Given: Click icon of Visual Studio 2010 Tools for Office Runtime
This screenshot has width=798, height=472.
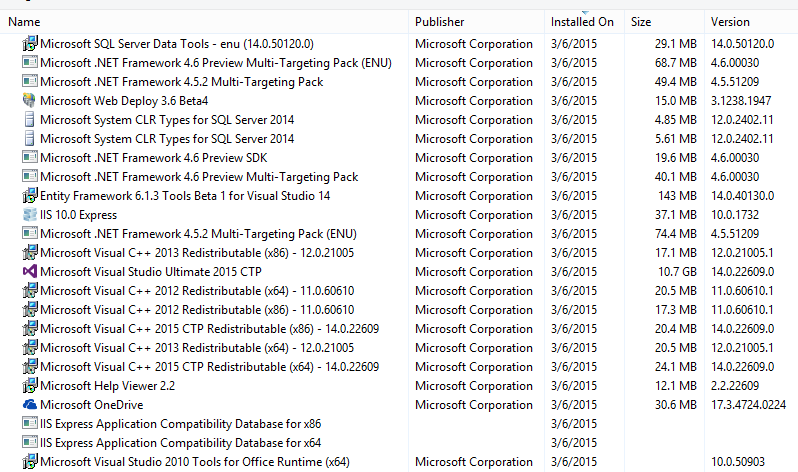Looking at the screenshot, I should (x=30, y=461).
